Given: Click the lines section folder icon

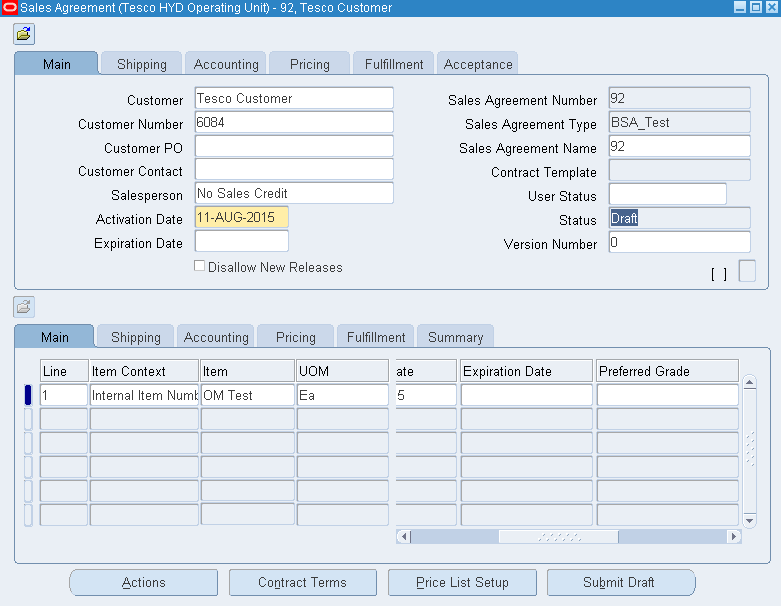Looking at the screenshot, I should [x=23, y=307].
